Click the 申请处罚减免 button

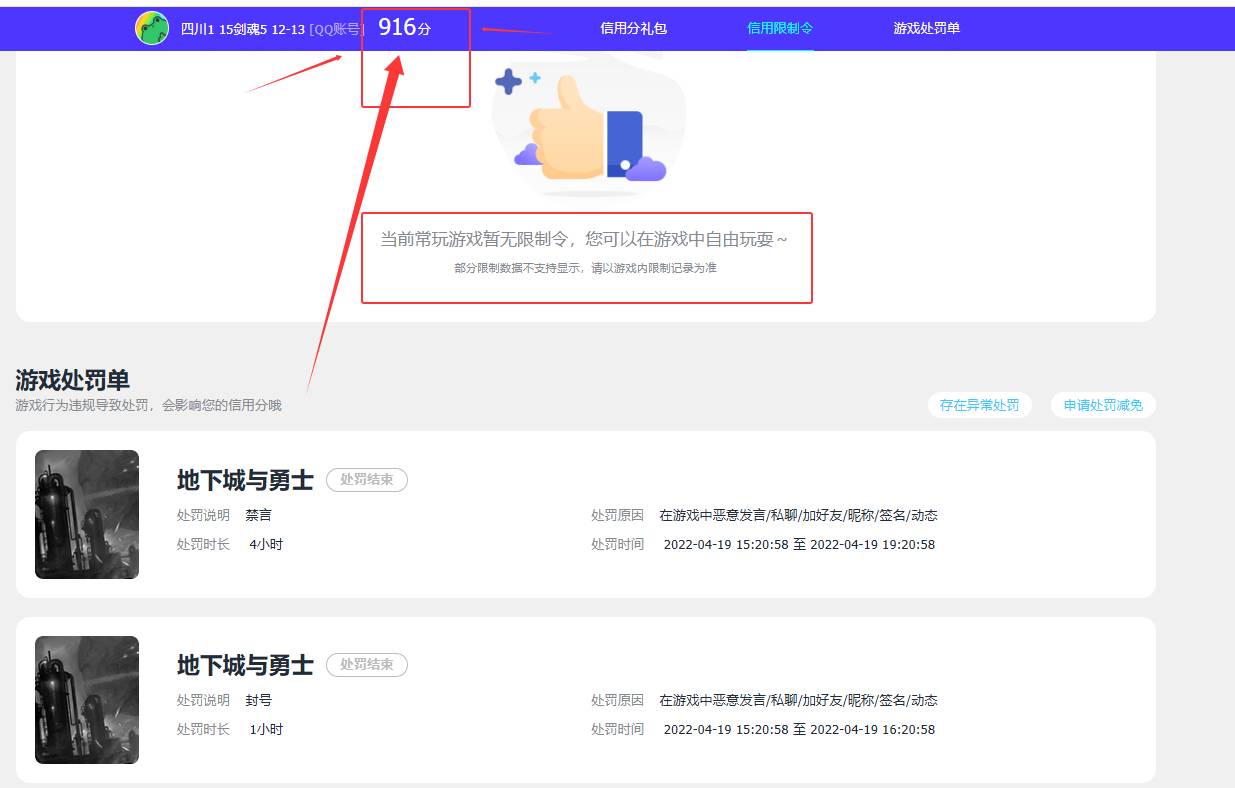[1103, 405]
